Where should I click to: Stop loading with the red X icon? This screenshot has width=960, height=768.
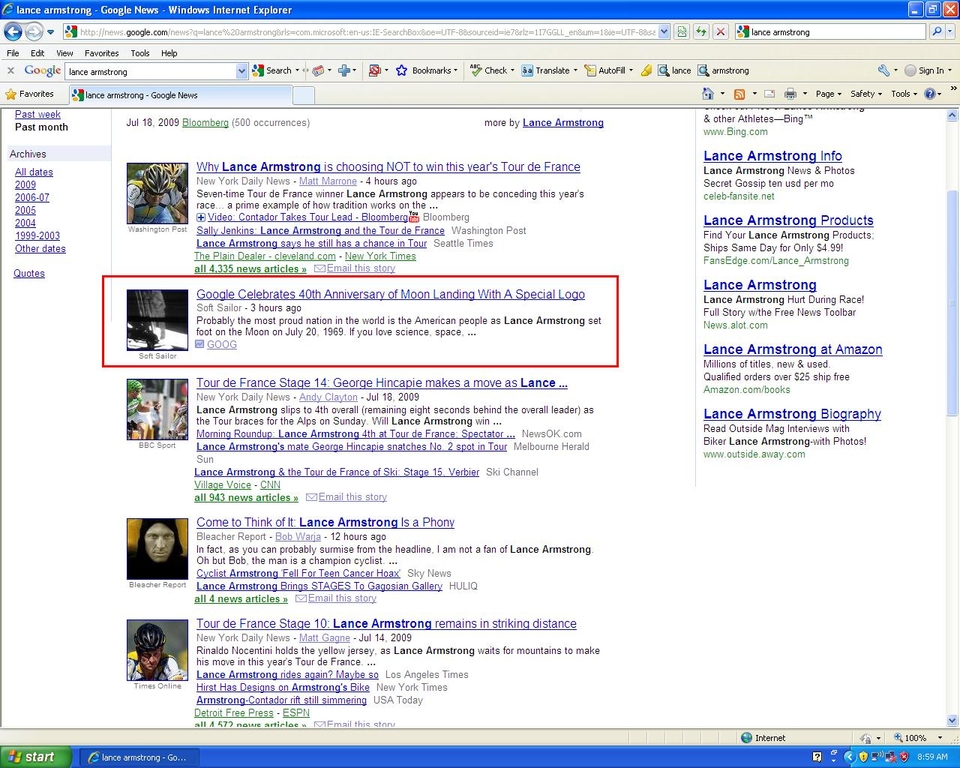(x=721, y=32)
